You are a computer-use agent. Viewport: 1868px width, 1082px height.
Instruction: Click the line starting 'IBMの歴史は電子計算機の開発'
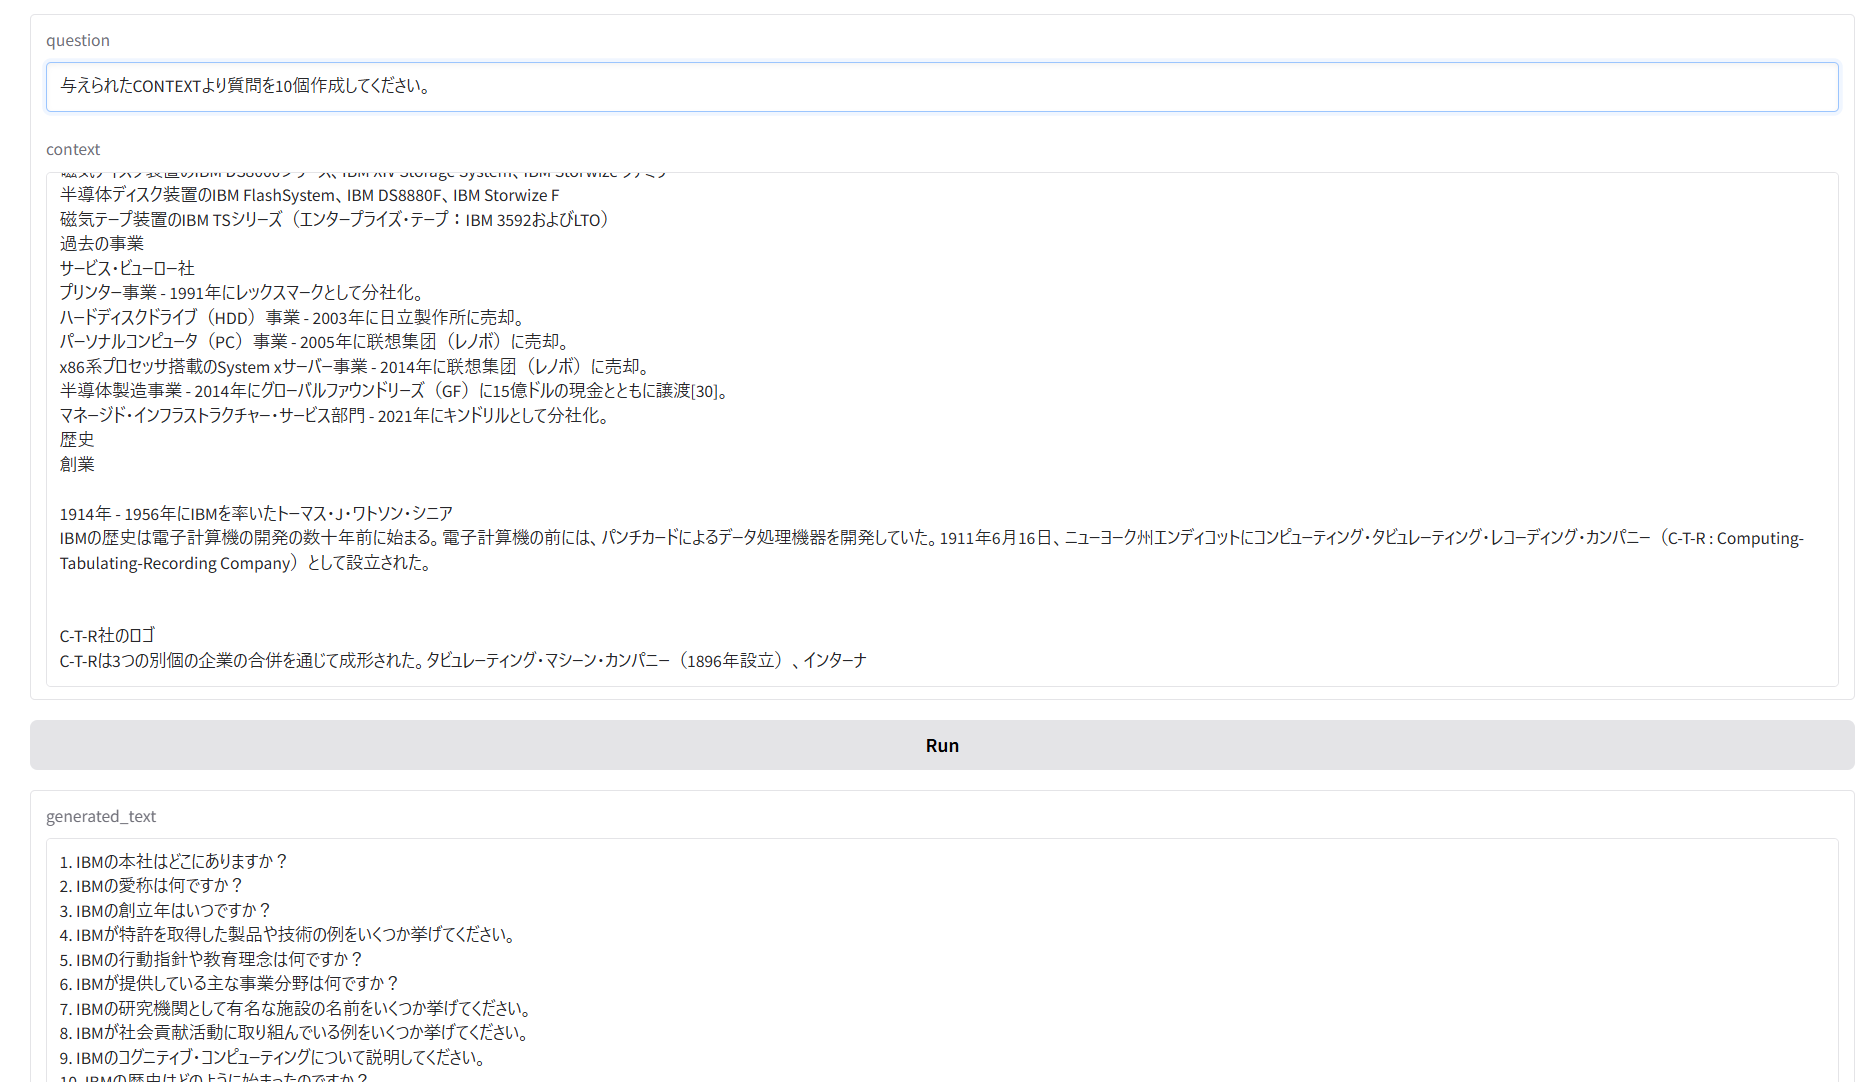(931, 538)
